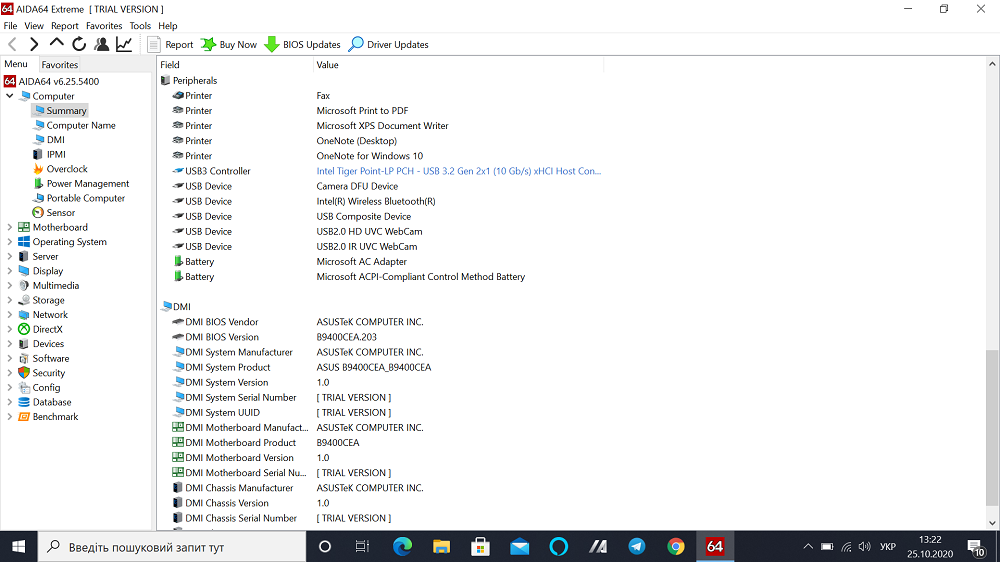The height and width of the screenshot is (562, 1000).
Task: Expand the Operating System tree node
Action: point(10,242)
